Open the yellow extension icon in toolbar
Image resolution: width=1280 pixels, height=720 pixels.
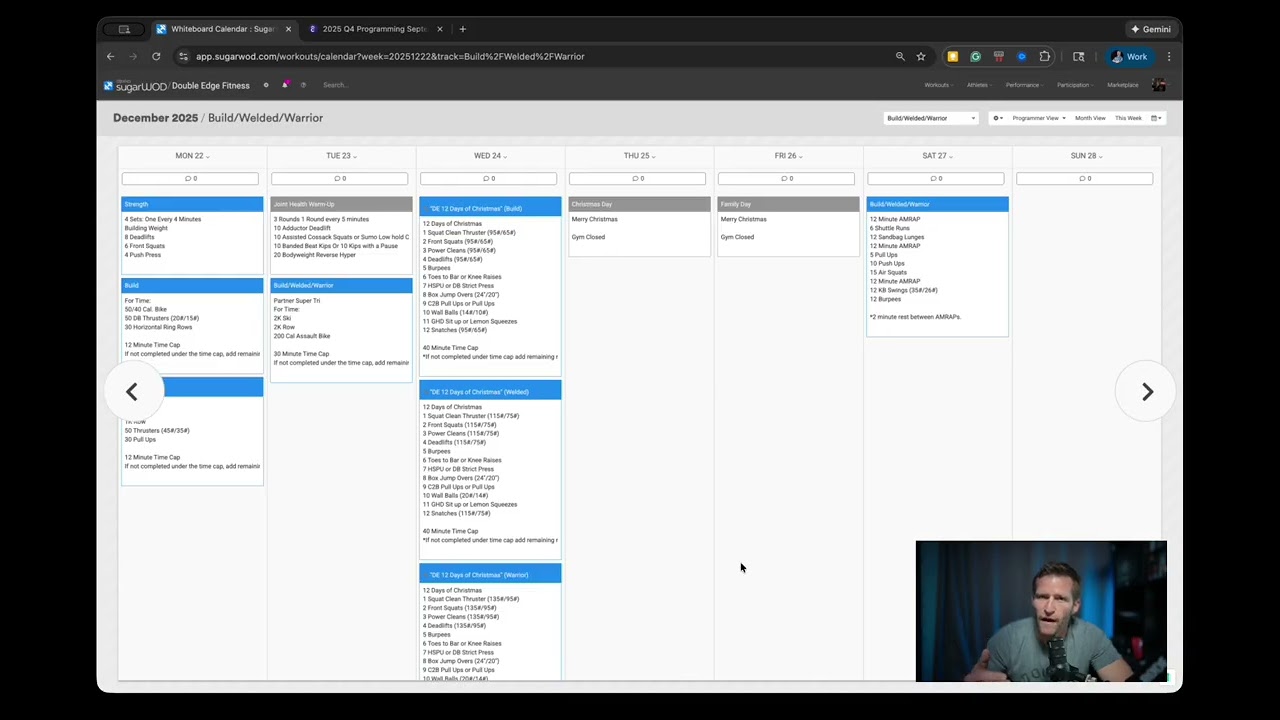(953, 56)
